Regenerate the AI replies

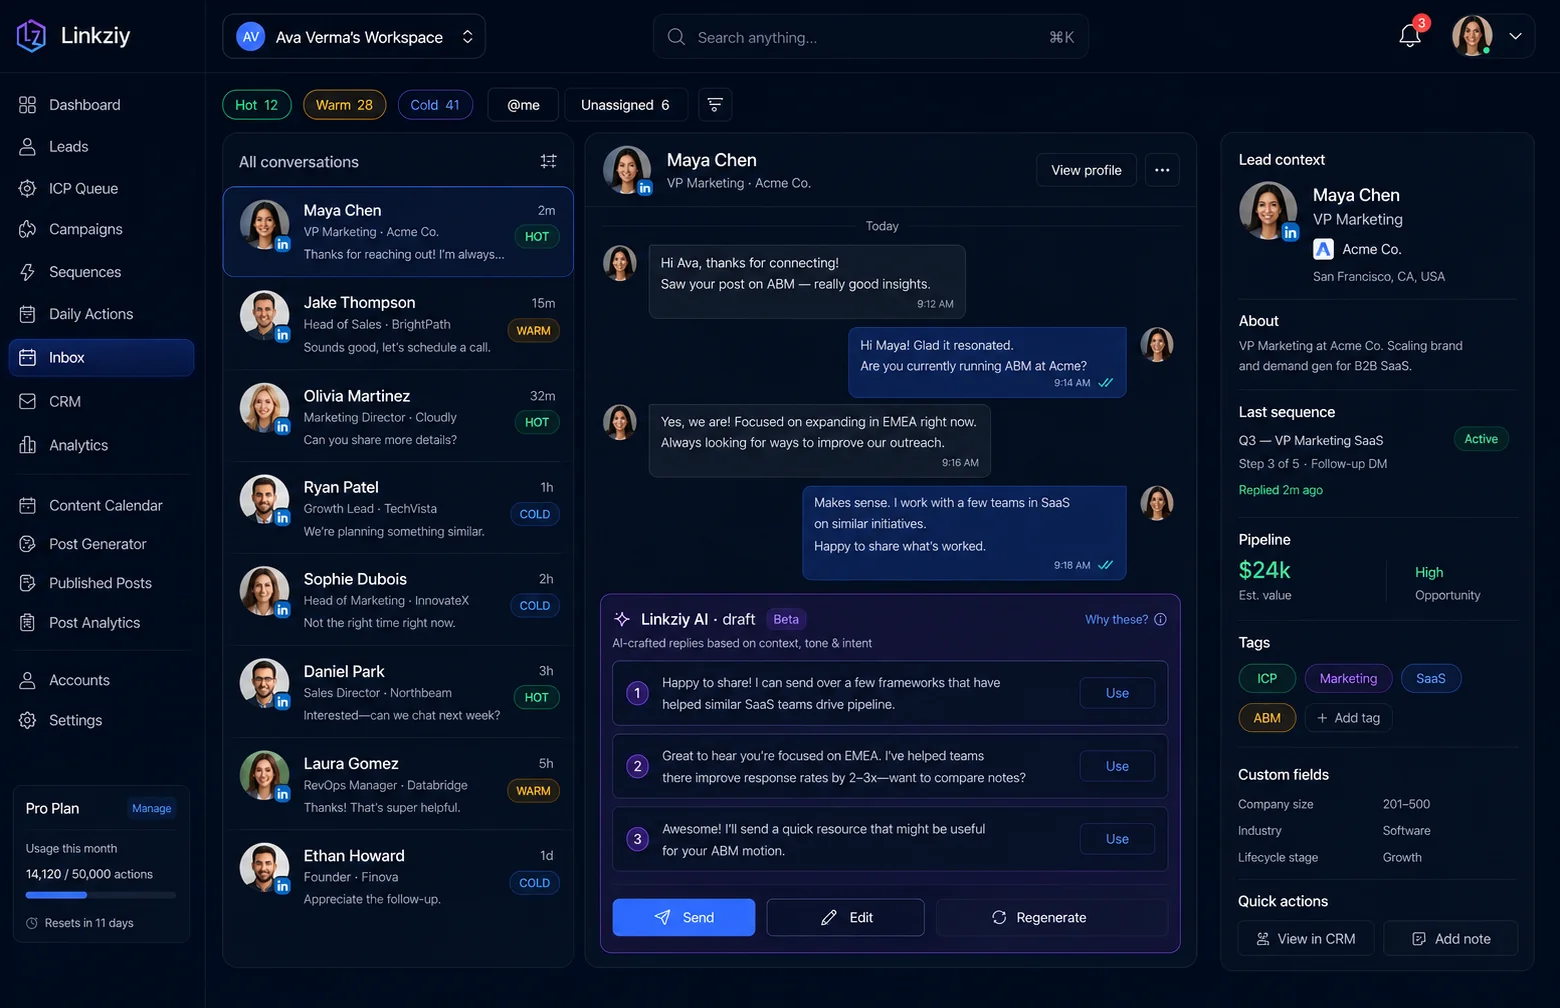coord(1051,917)
